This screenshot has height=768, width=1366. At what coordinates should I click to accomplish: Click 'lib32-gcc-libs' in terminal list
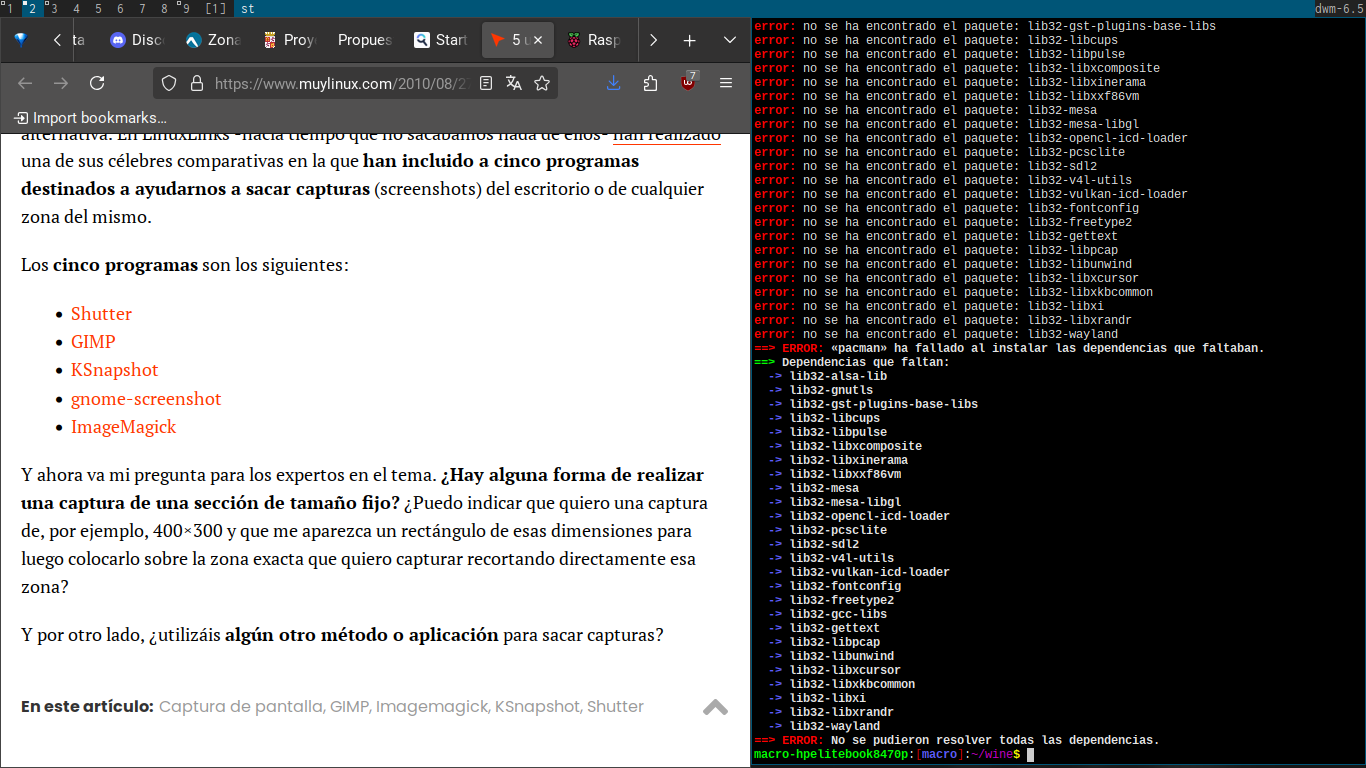pyautogui.click(x=838, y=614)
